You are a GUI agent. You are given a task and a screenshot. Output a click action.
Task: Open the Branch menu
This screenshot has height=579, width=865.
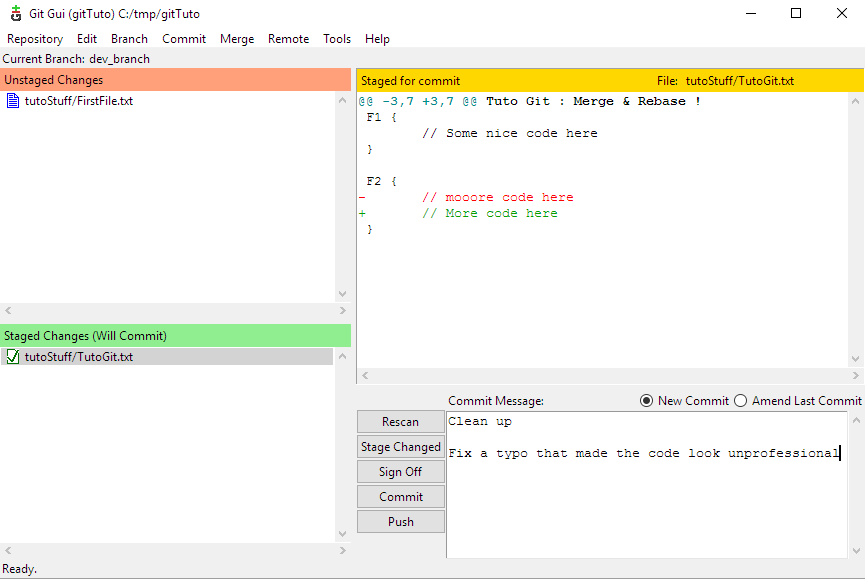point(129,39)
